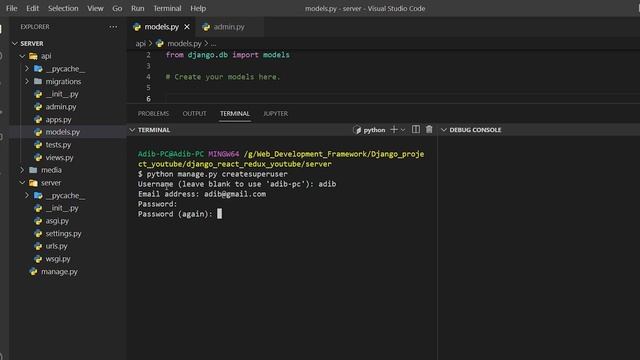Click the '# Create your models here.' comment
The height and width of the screenshot is (360, 640).
tap(223, 77)
